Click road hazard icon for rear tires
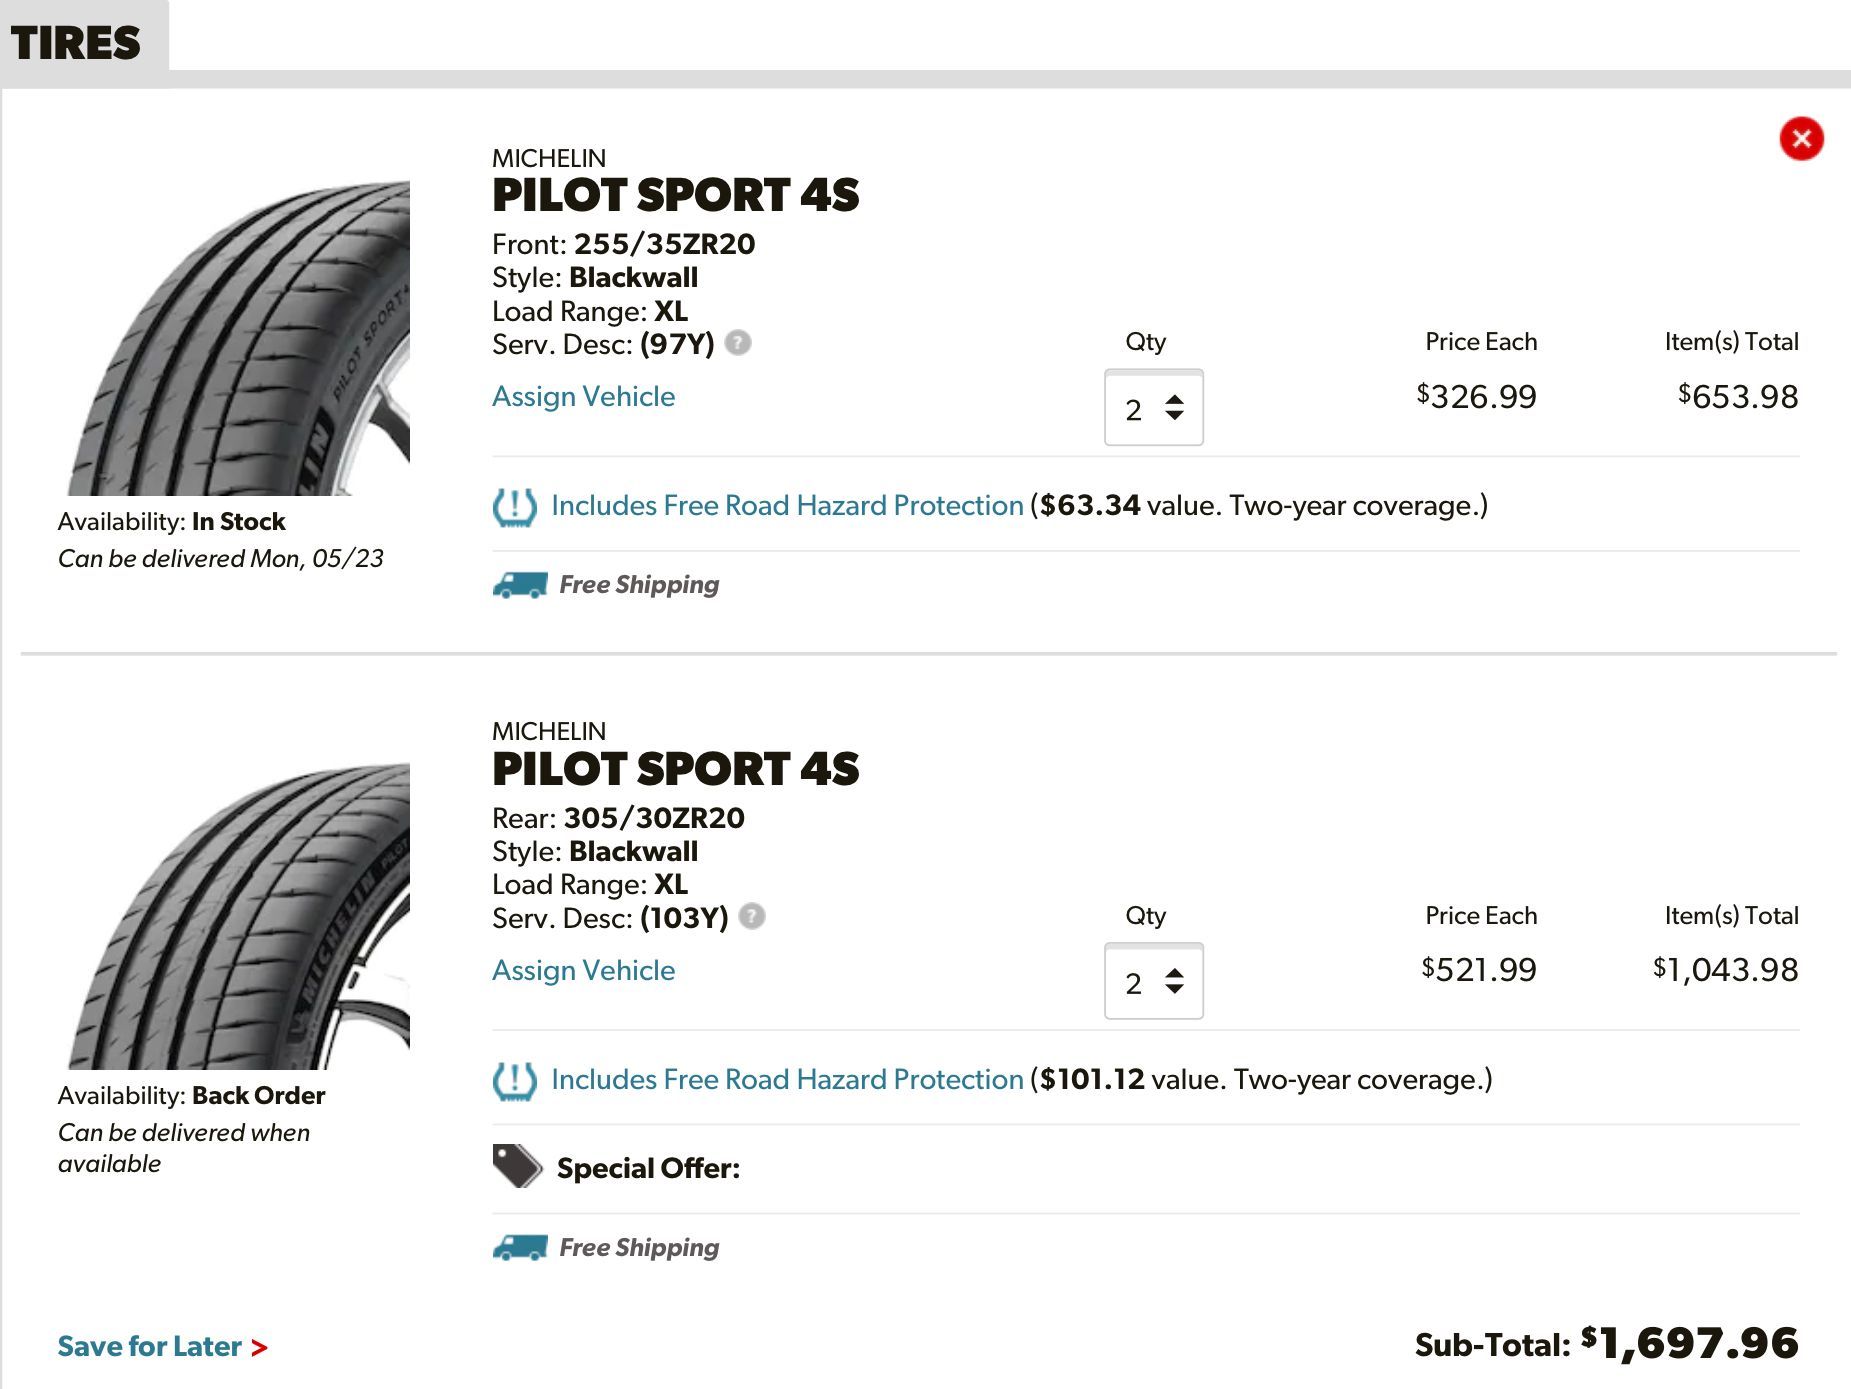 (514, 1080)
